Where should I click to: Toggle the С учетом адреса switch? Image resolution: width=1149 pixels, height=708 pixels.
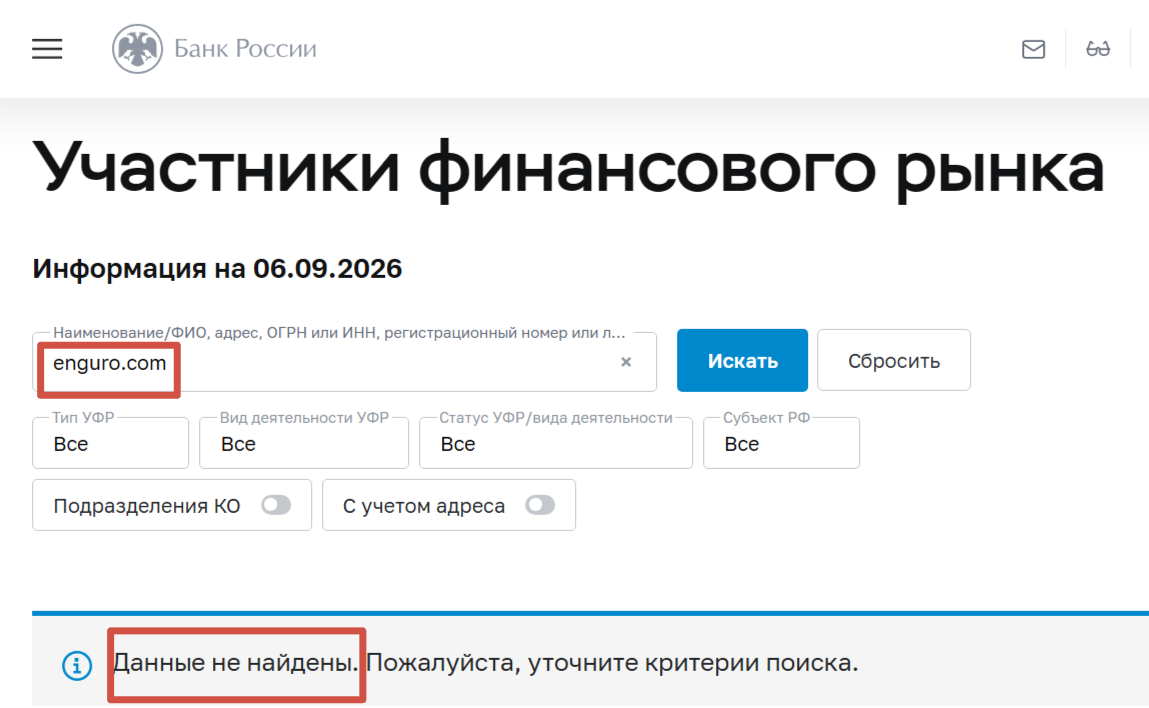coord(540,505)
